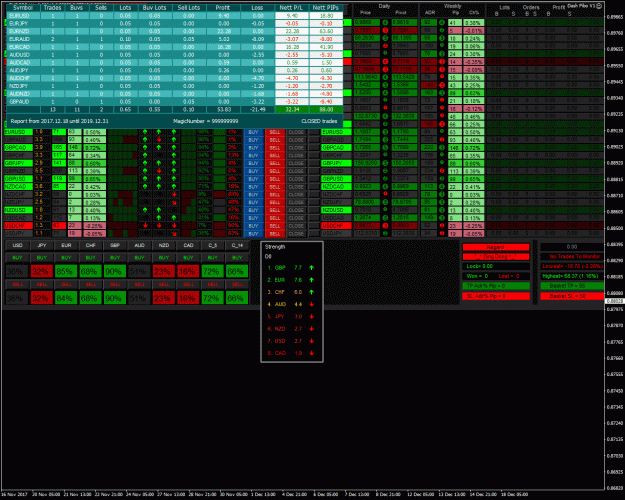The image size is (625, 500).
Task: Click the SL Adr% Pip = 0 button
Action: point(496,296)
